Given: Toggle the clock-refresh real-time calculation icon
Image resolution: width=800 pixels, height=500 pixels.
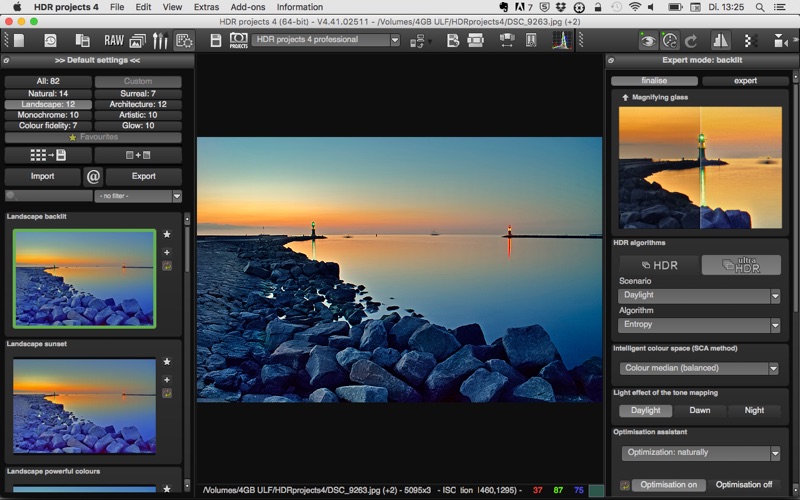Looking at the screenshot, I should pos(670,41).
